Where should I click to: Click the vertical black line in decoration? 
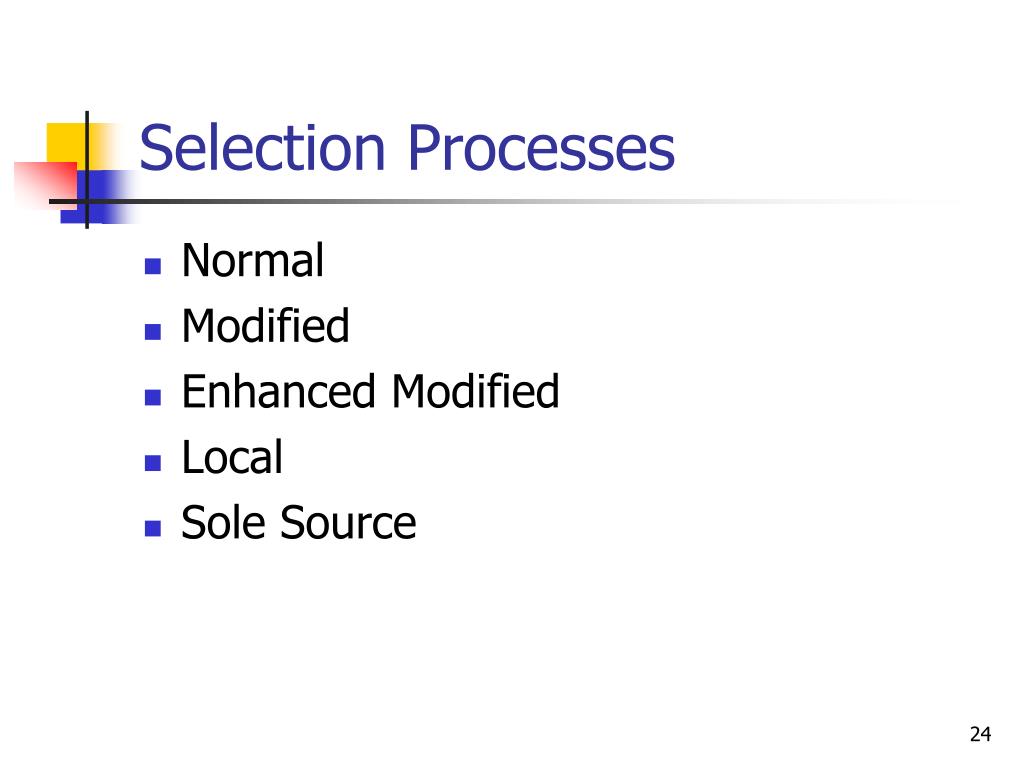(87, 170)
